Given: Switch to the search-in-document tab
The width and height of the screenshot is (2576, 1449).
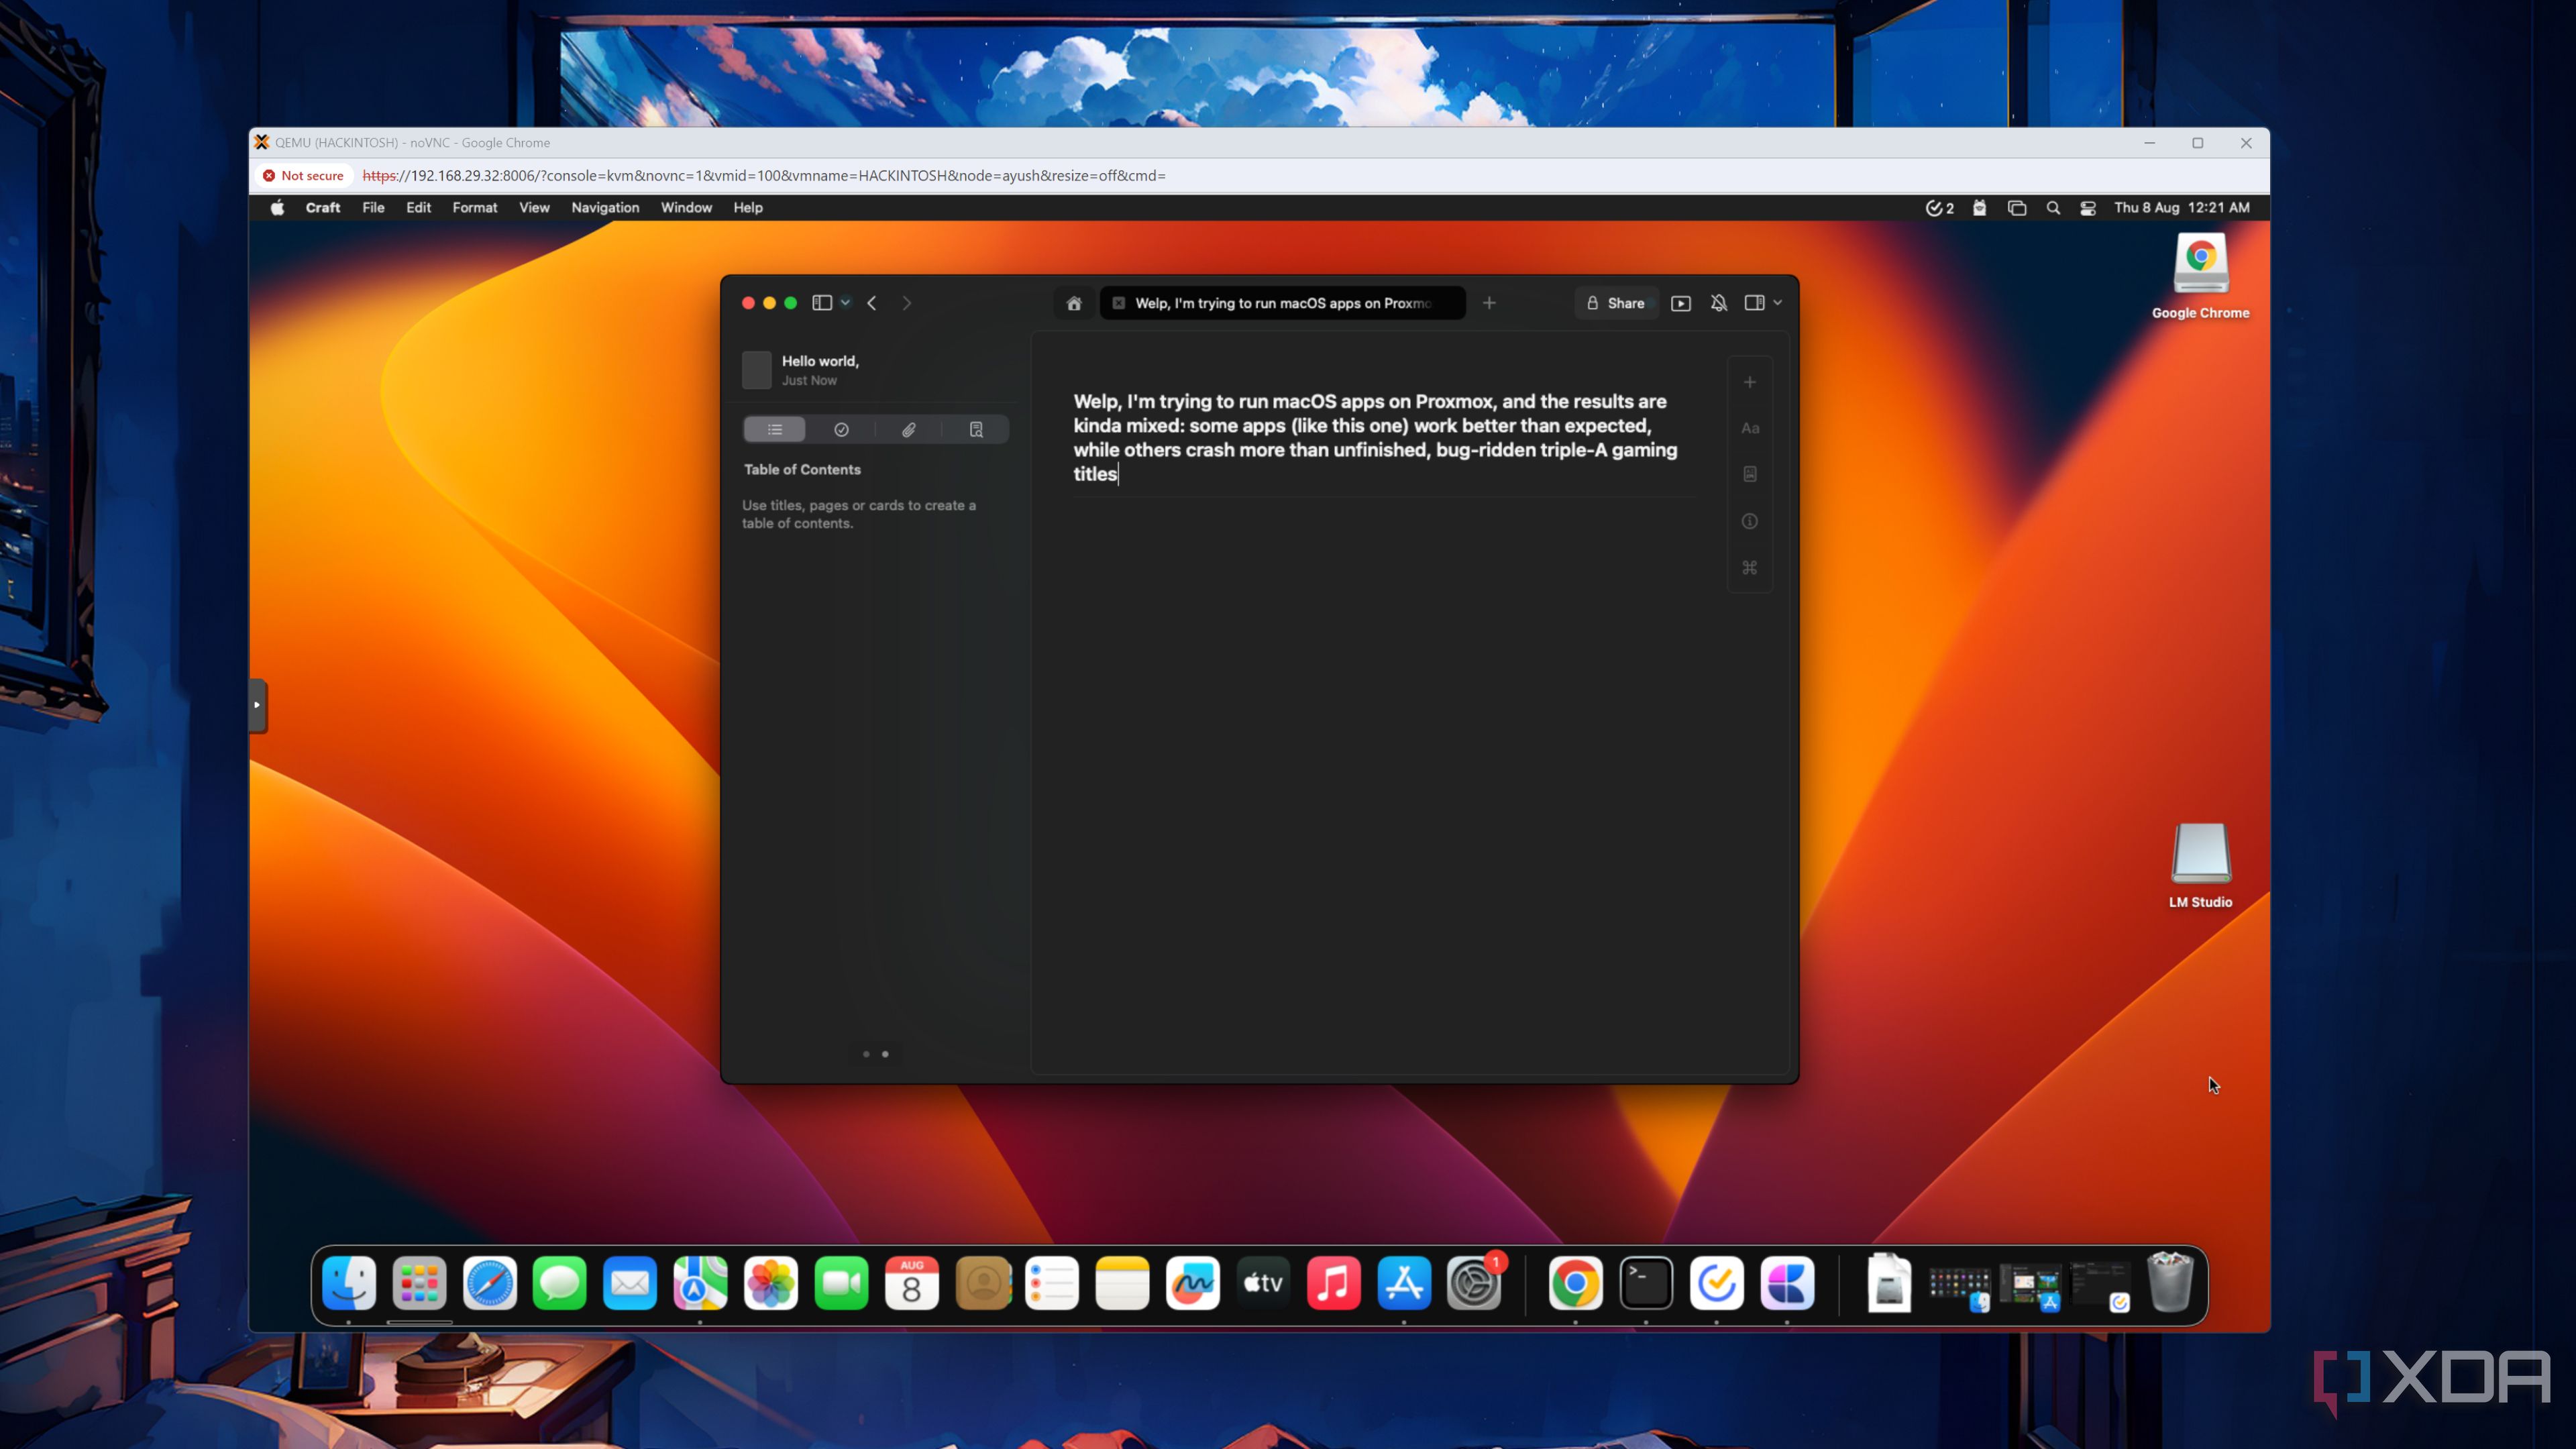Looking at the screenshot, I should click(x=976, y=430).
